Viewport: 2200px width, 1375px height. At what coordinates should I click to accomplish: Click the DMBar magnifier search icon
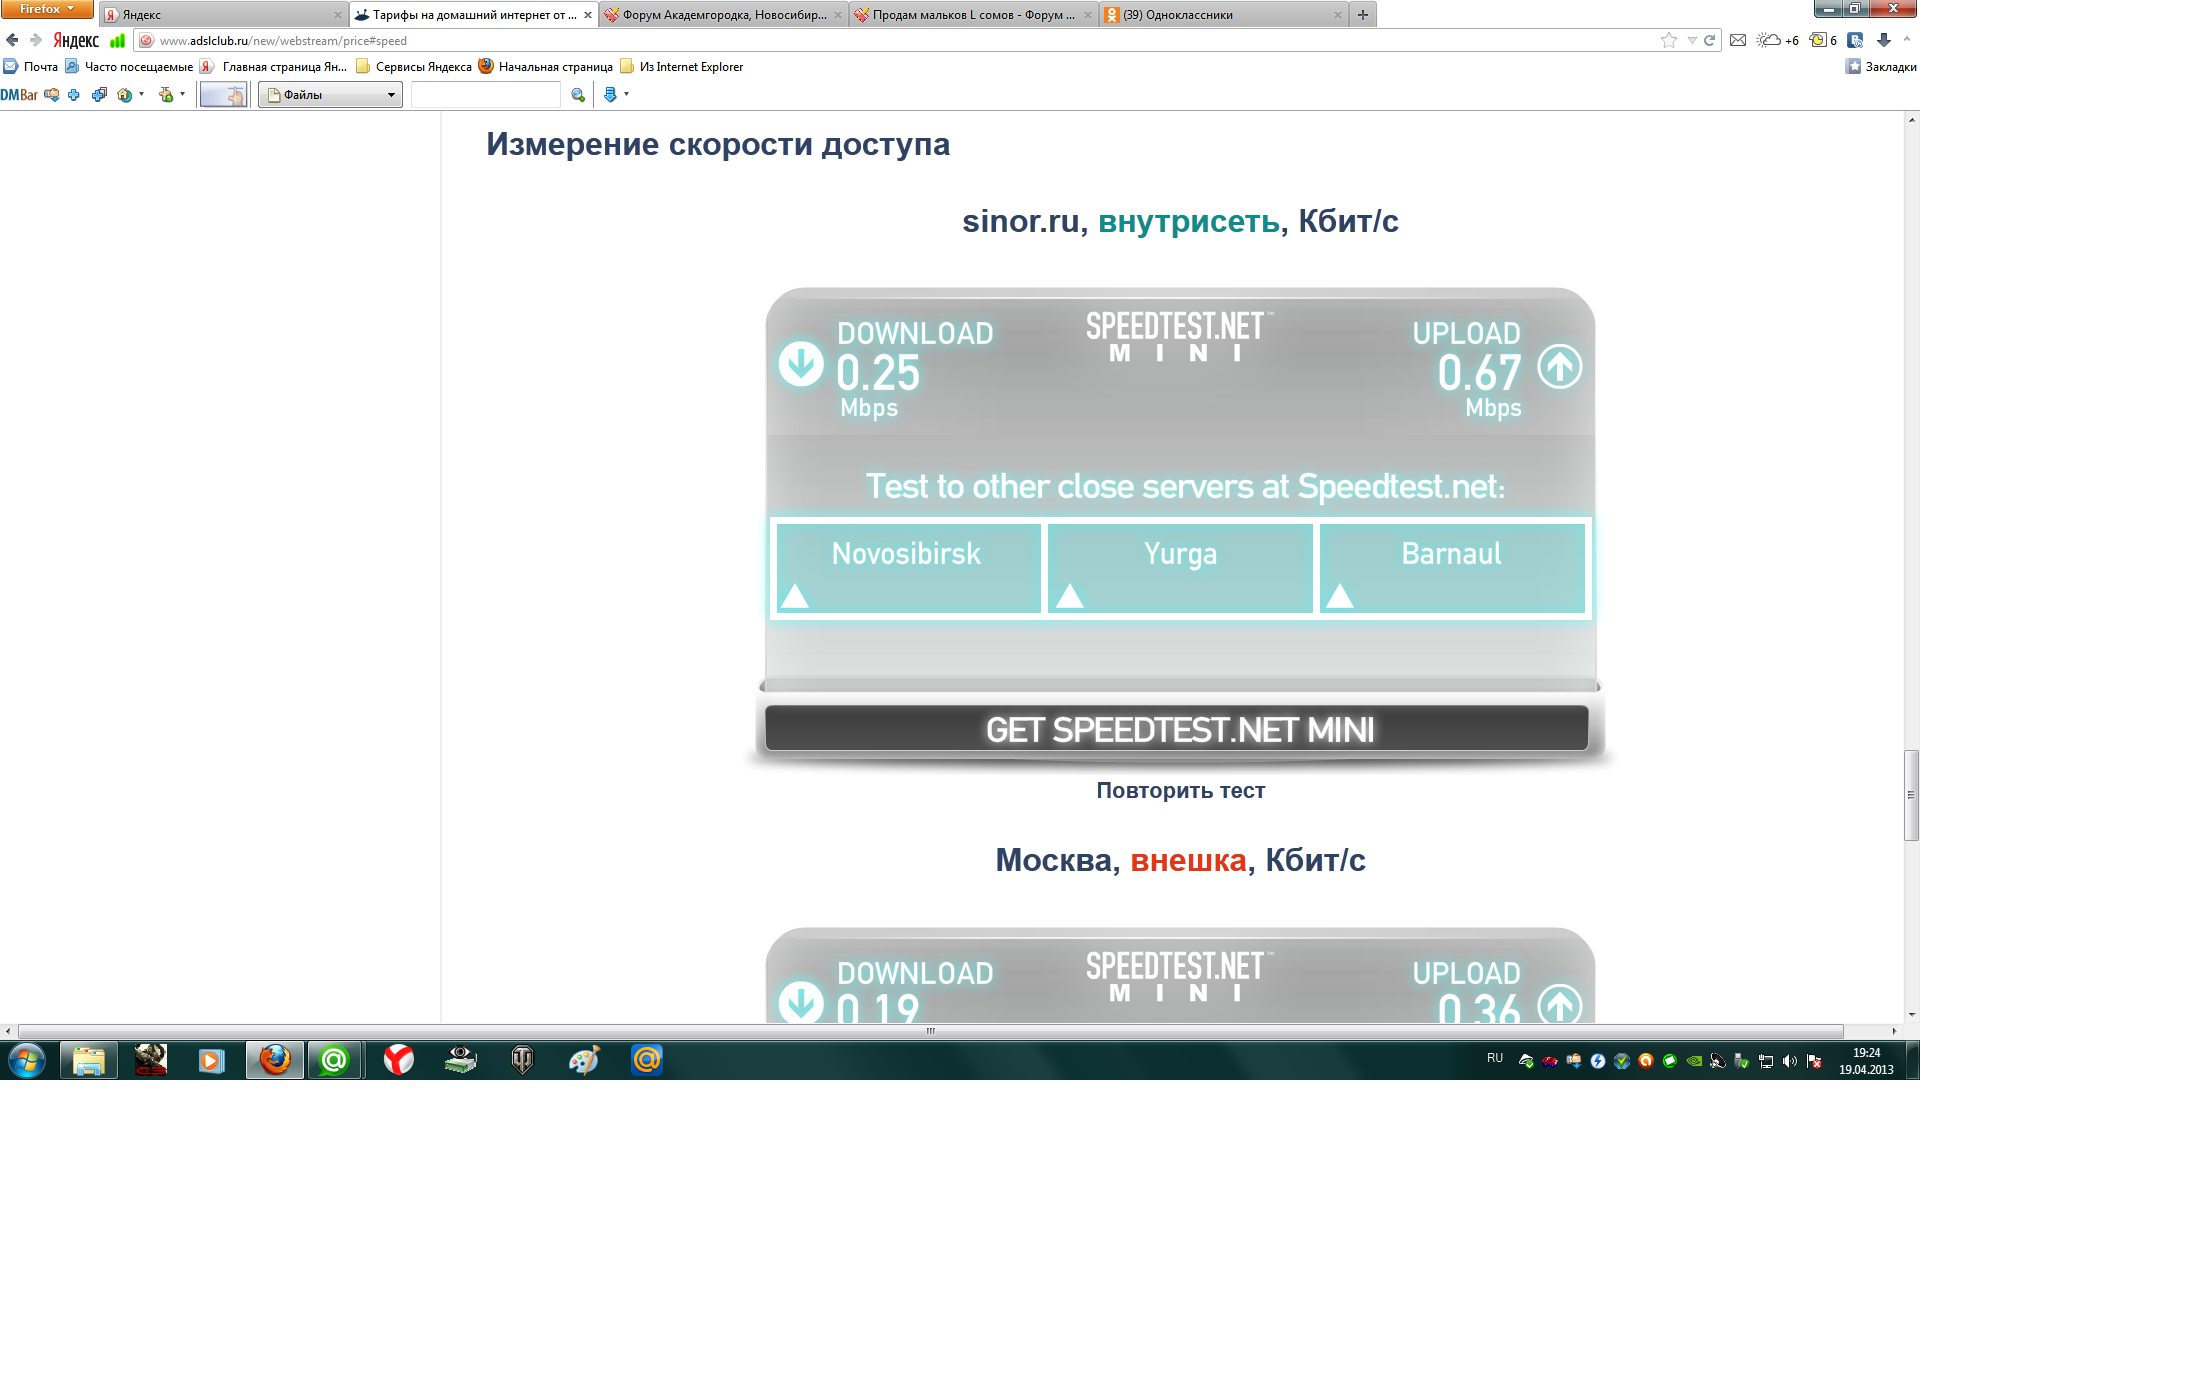(x=578, y=95)
